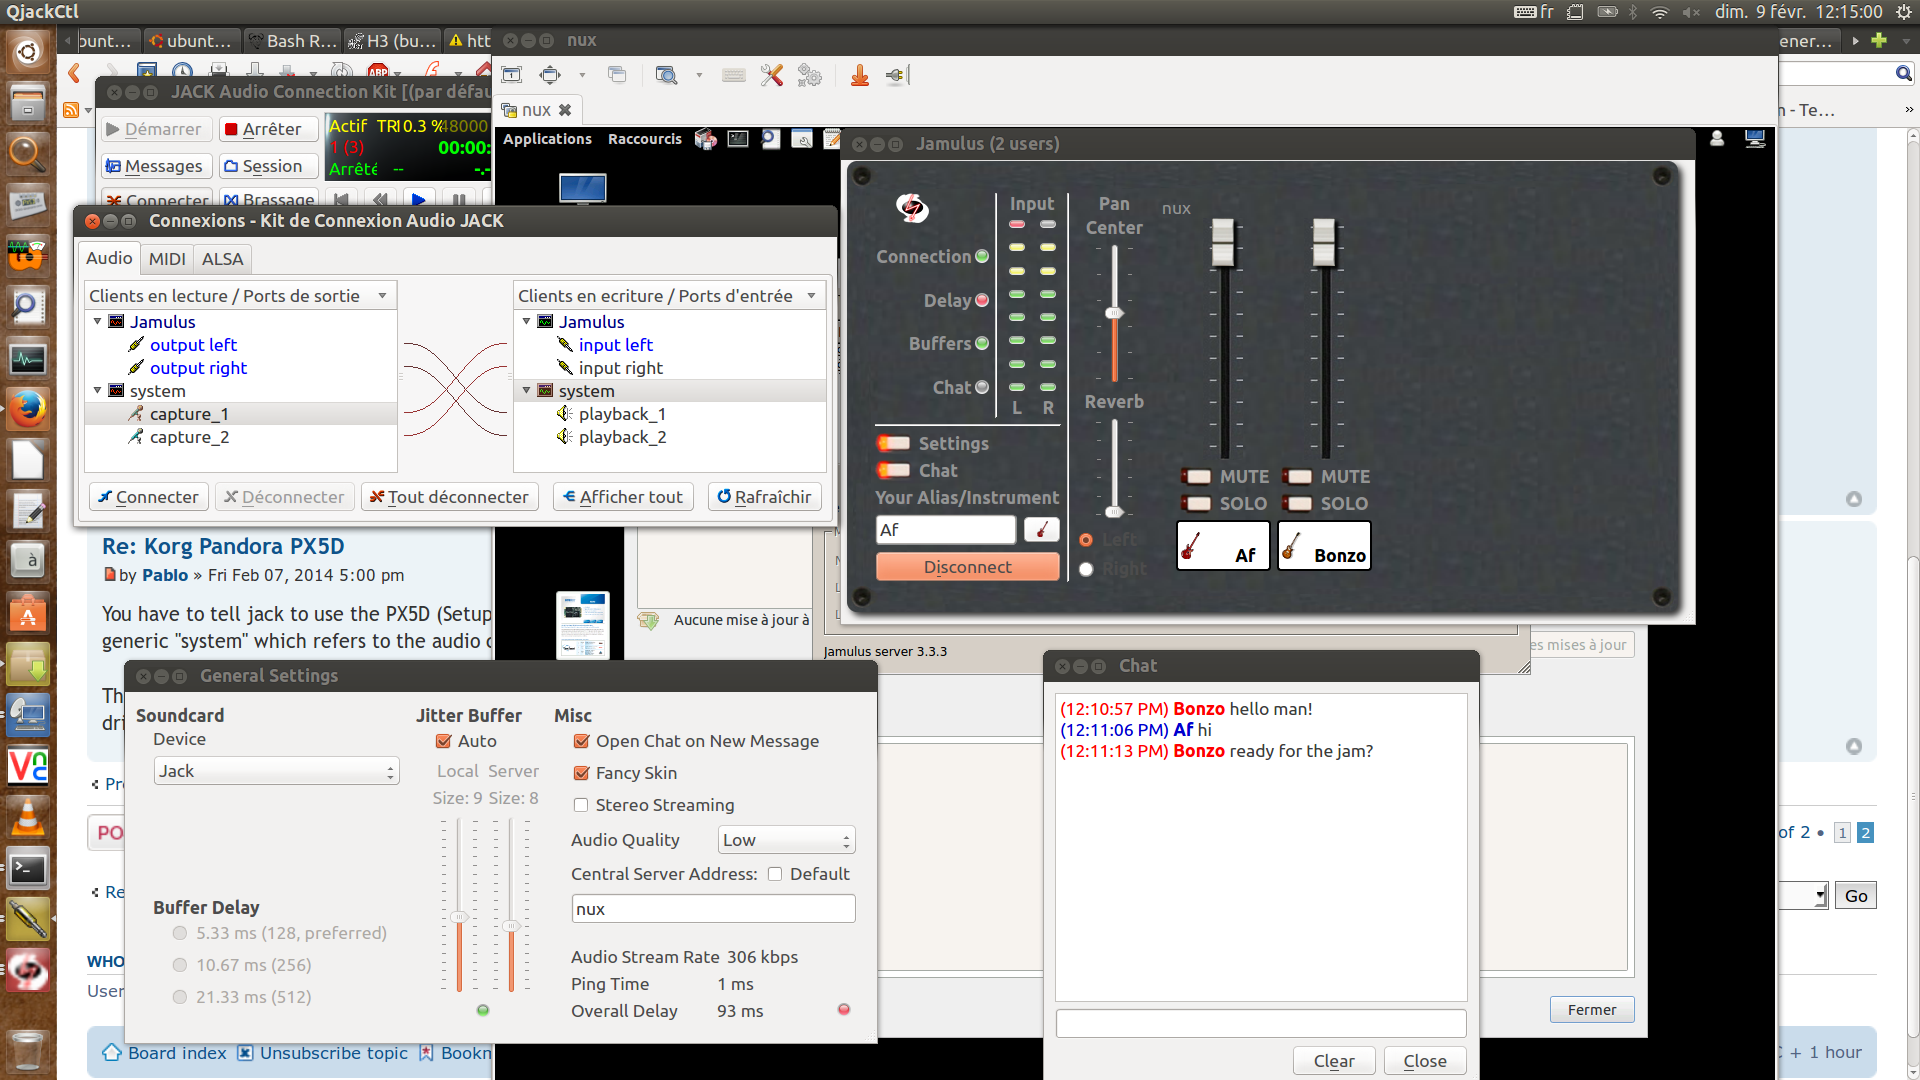Open the Audio Quality dropdown
The image size is (1920, 1080).
pyautogui.click(x=786, y=840)
